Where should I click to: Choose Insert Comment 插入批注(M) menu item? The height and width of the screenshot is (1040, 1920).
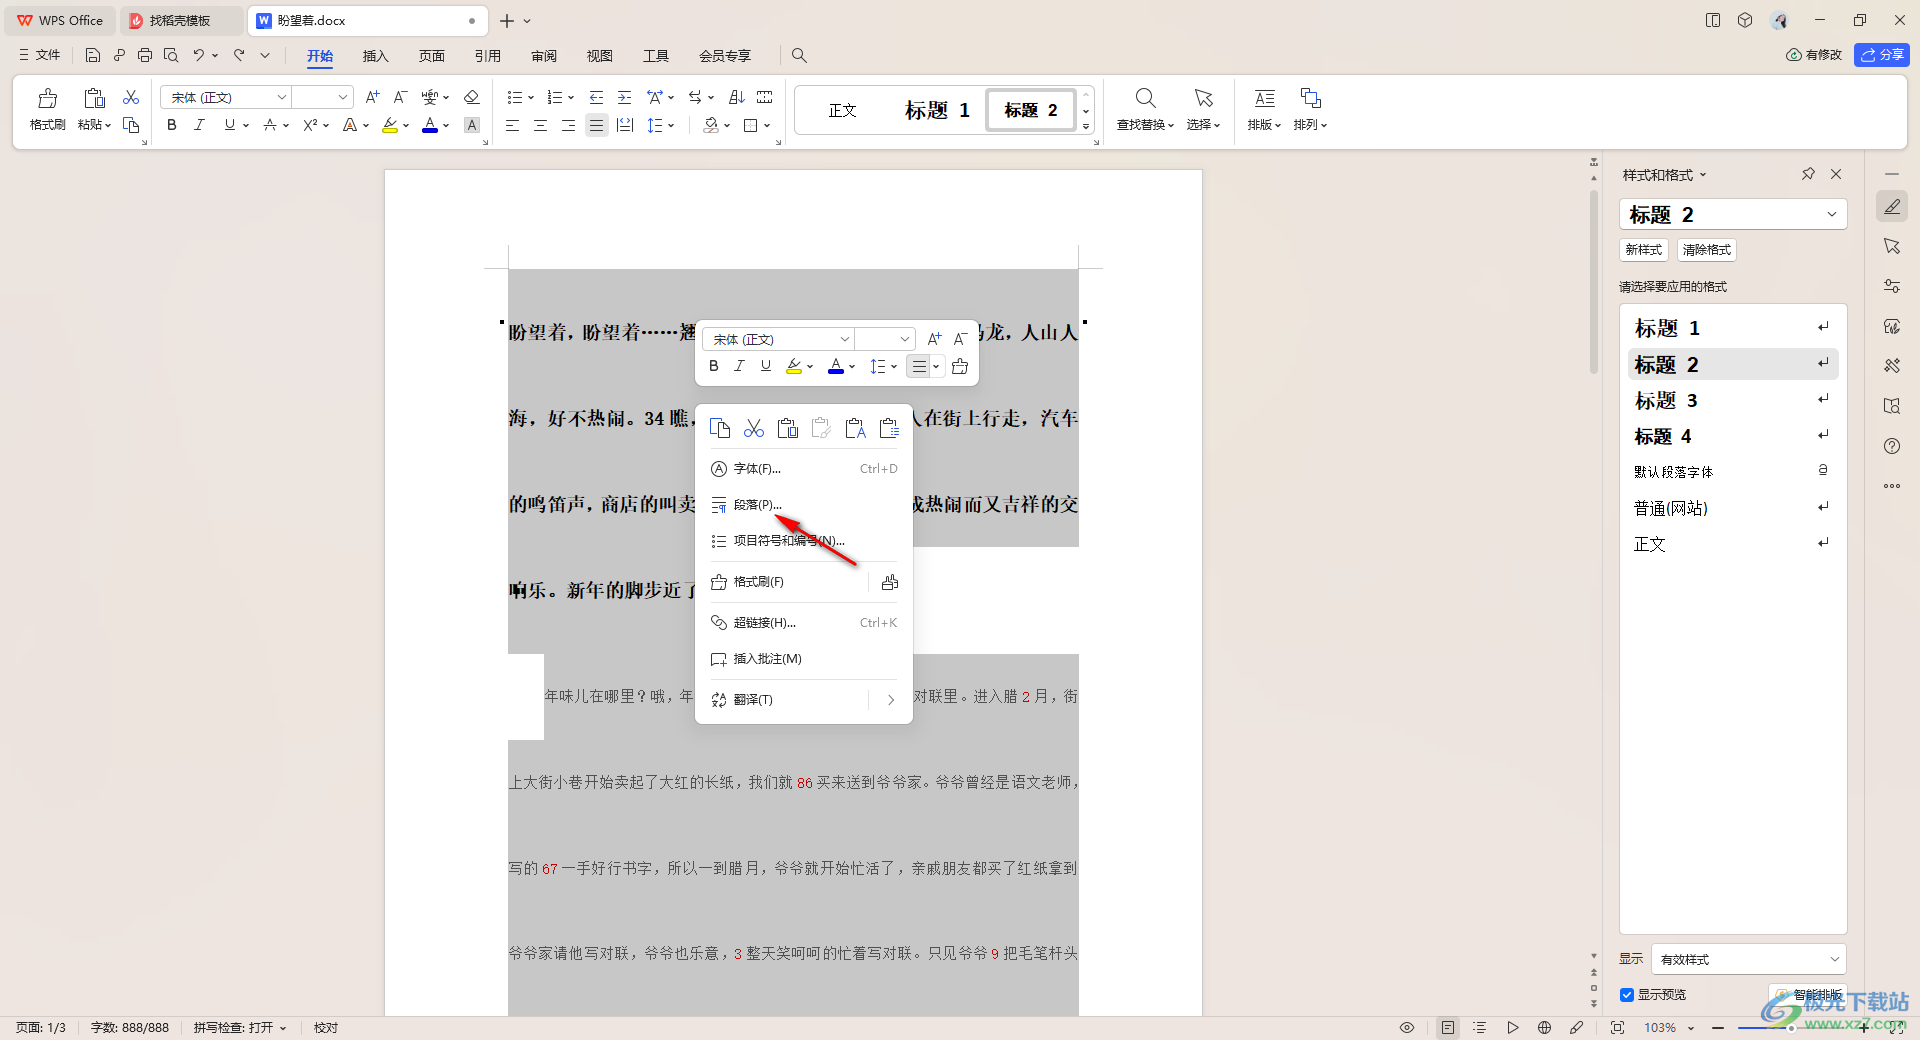804,659
